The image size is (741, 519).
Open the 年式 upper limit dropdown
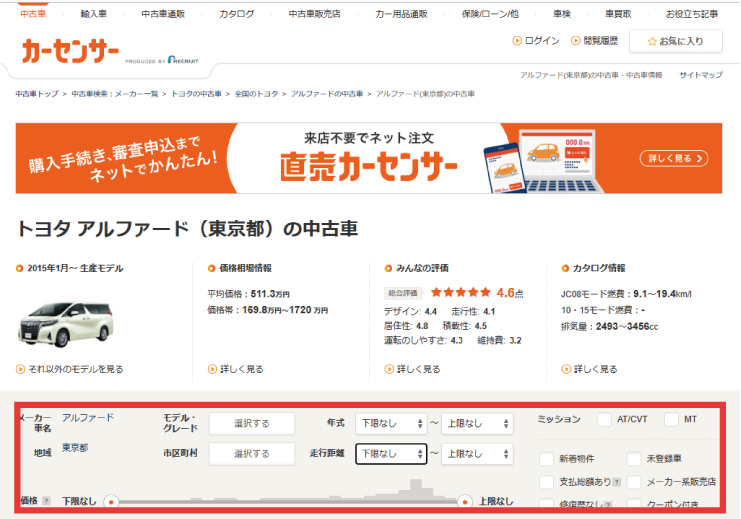477,424
